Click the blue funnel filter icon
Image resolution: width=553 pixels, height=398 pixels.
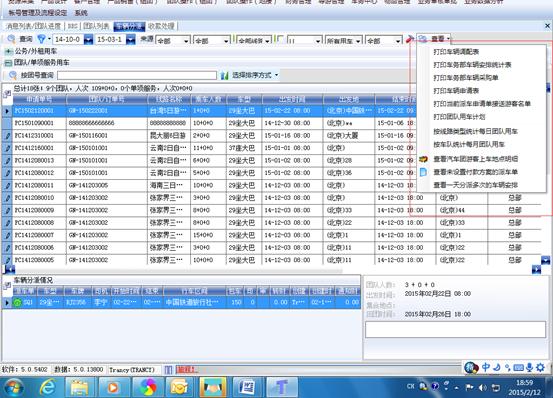pyautogui.click(x=42, y=39)
